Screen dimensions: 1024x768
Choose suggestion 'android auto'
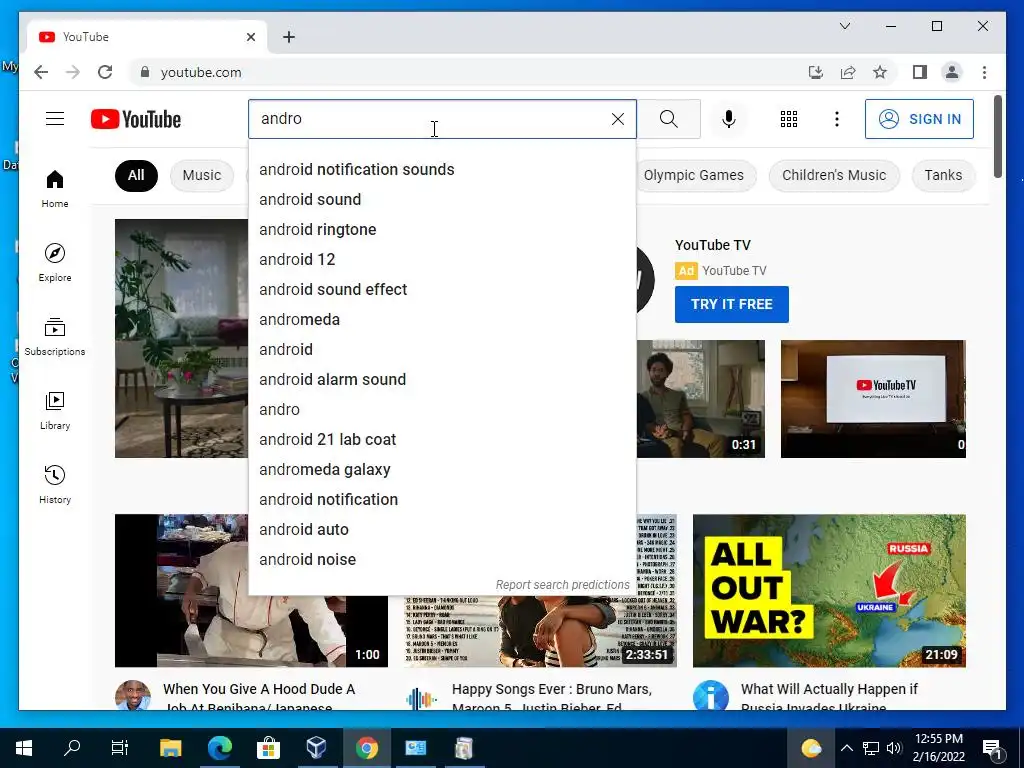(442, 530)
